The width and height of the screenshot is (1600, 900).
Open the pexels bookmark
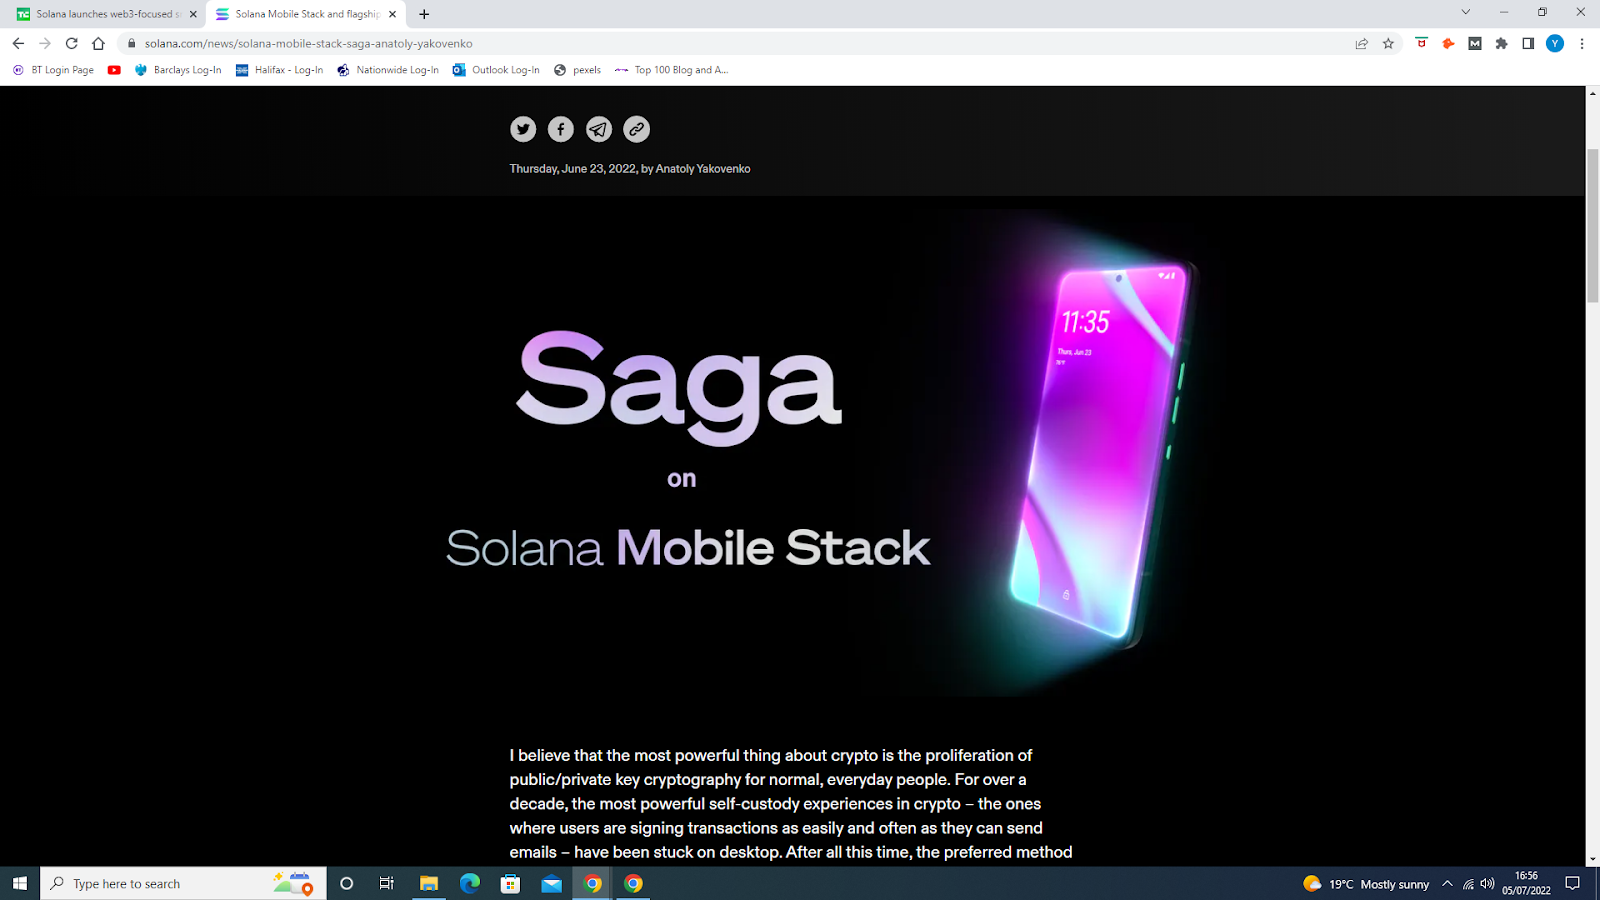(577, 70)
